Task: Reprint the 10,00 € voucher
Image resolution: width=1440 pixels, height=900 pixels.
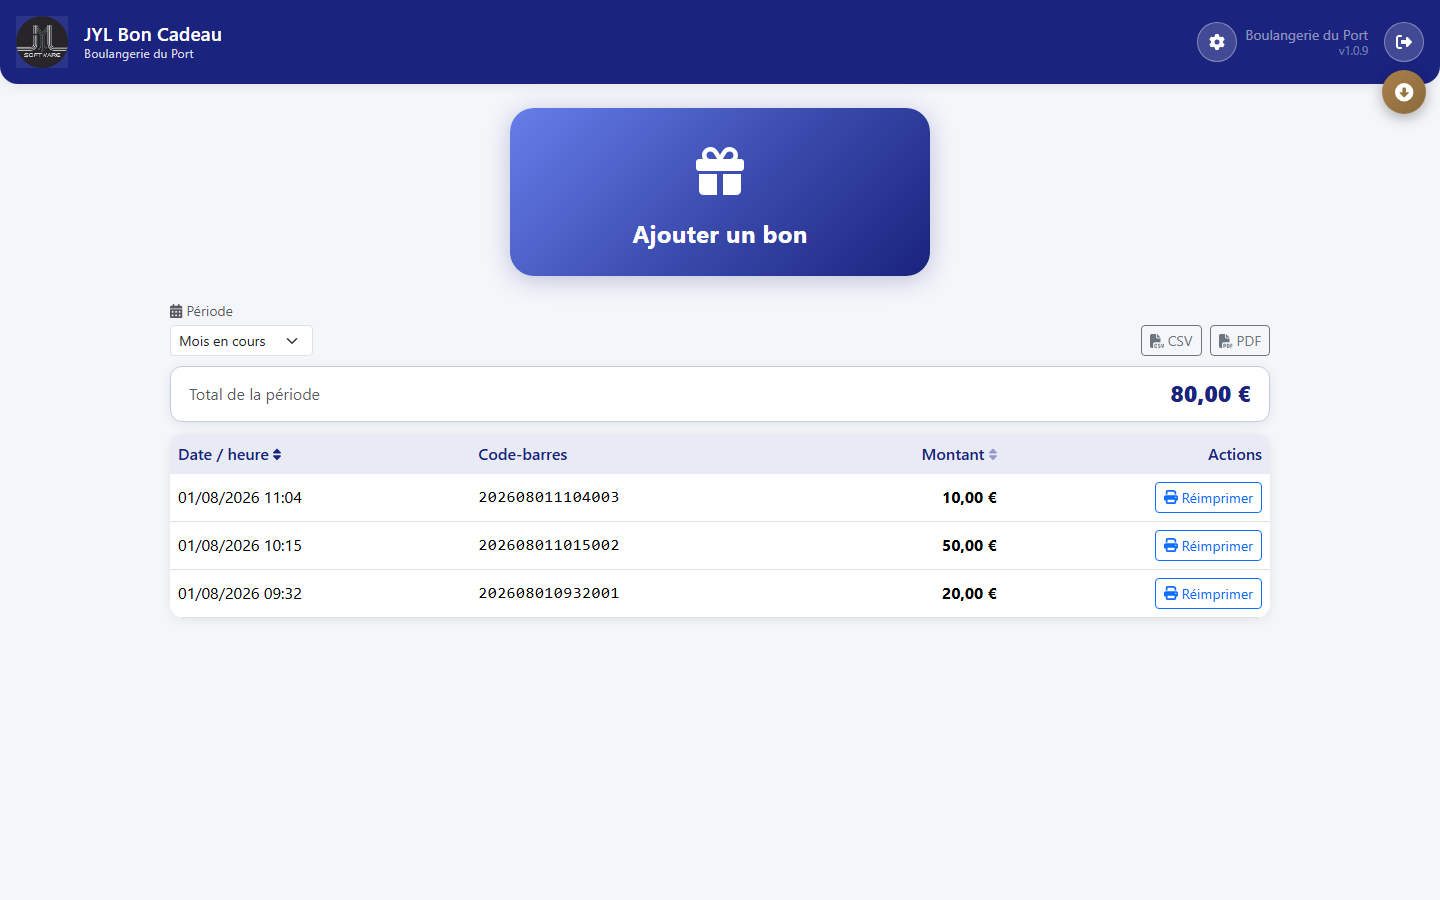Action: [x=1208, y=498]
